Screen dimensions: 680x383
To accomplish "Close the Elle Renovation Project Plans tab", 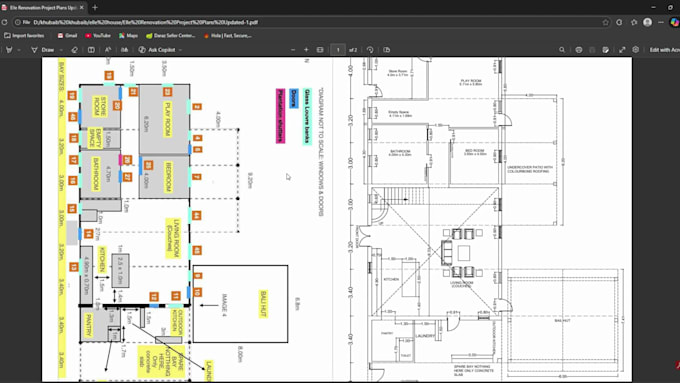I will (82, 7).
